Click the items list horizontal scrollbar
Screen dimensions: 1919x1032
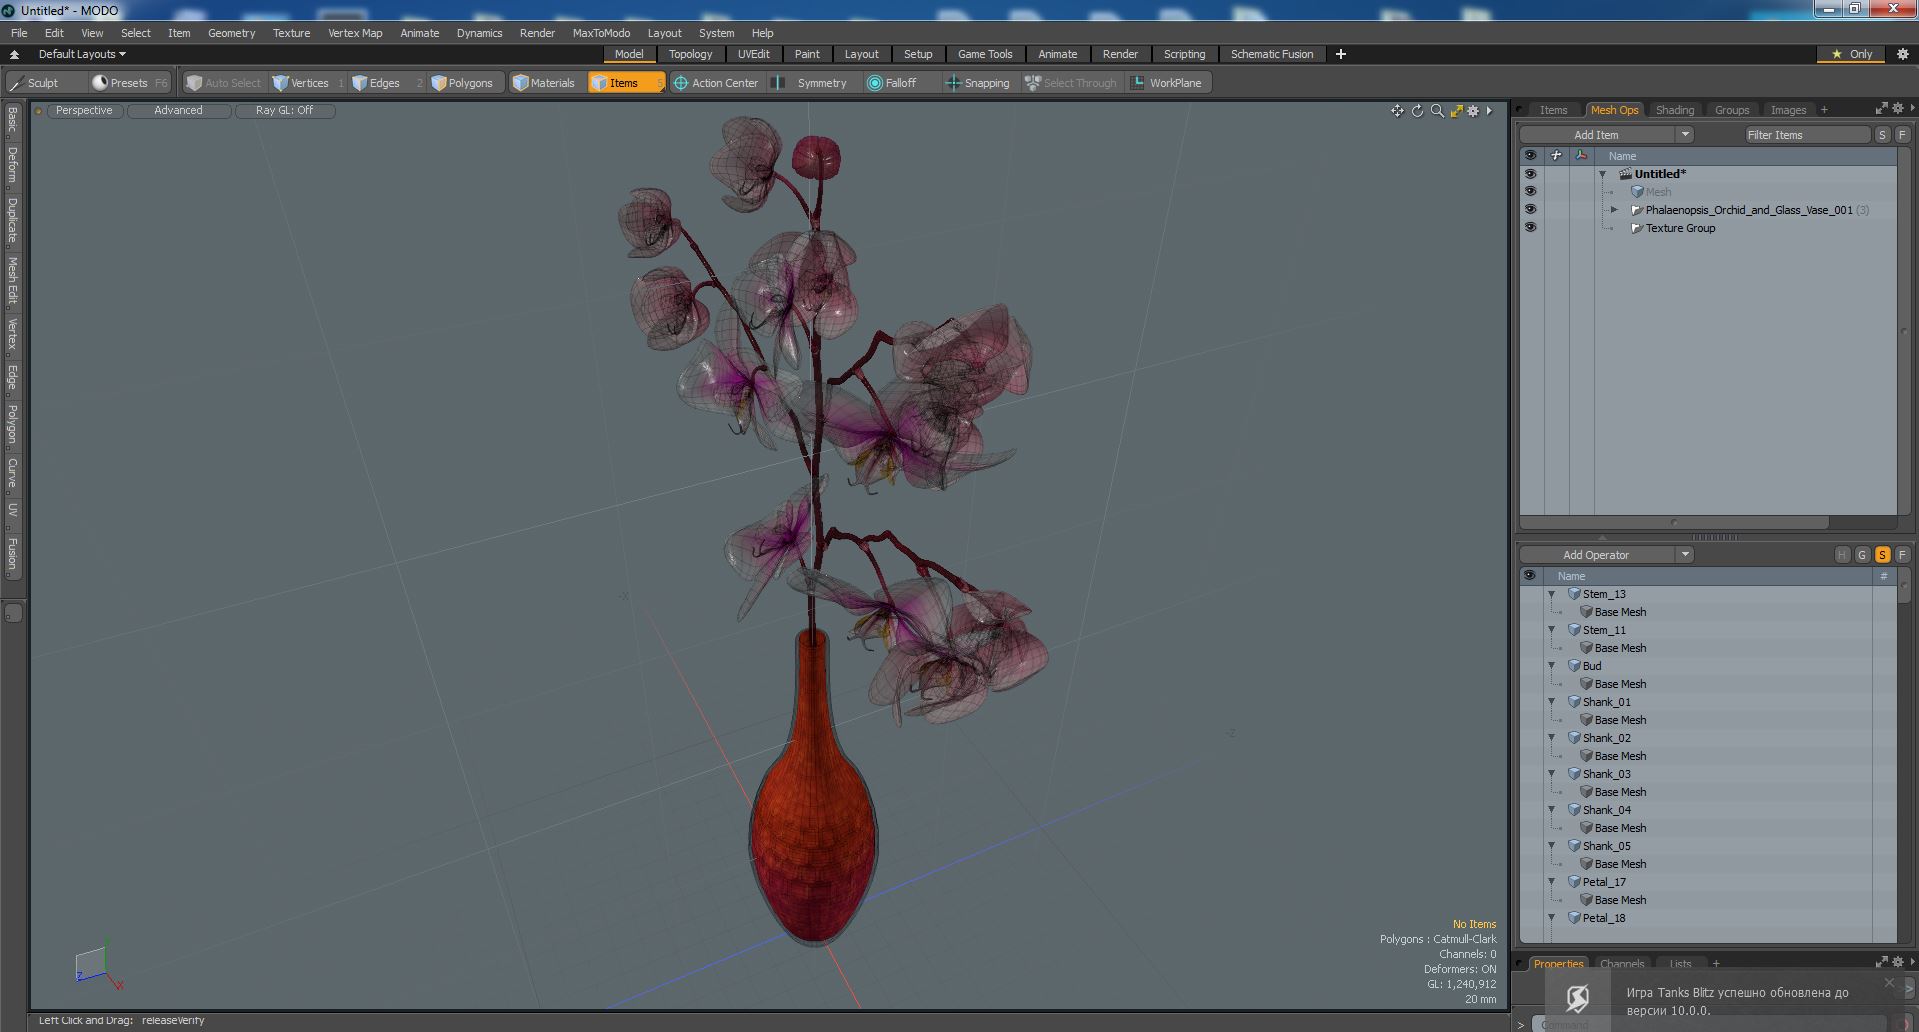1674,523
